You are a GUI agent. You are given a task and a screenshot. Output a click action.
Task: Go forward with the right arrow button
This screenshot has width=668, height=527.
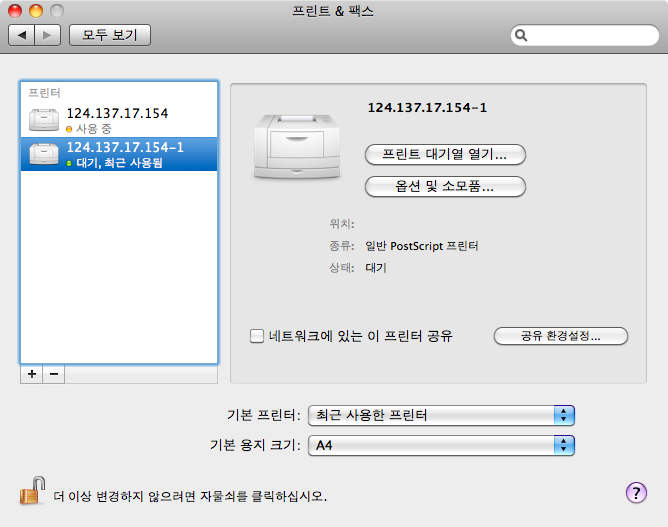pos(47,35)
